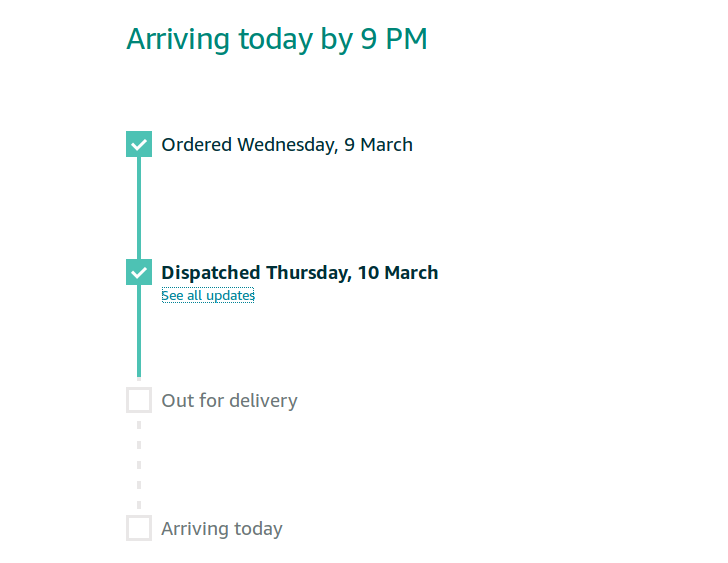
Task: Click the grey "Out for delivery" label
Action: [x=230, y=401]
